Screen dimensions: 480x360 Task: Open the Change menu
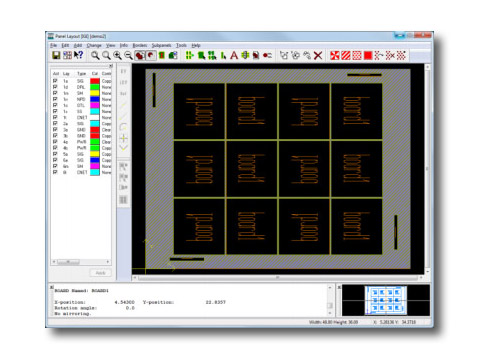tap(94, 45)
